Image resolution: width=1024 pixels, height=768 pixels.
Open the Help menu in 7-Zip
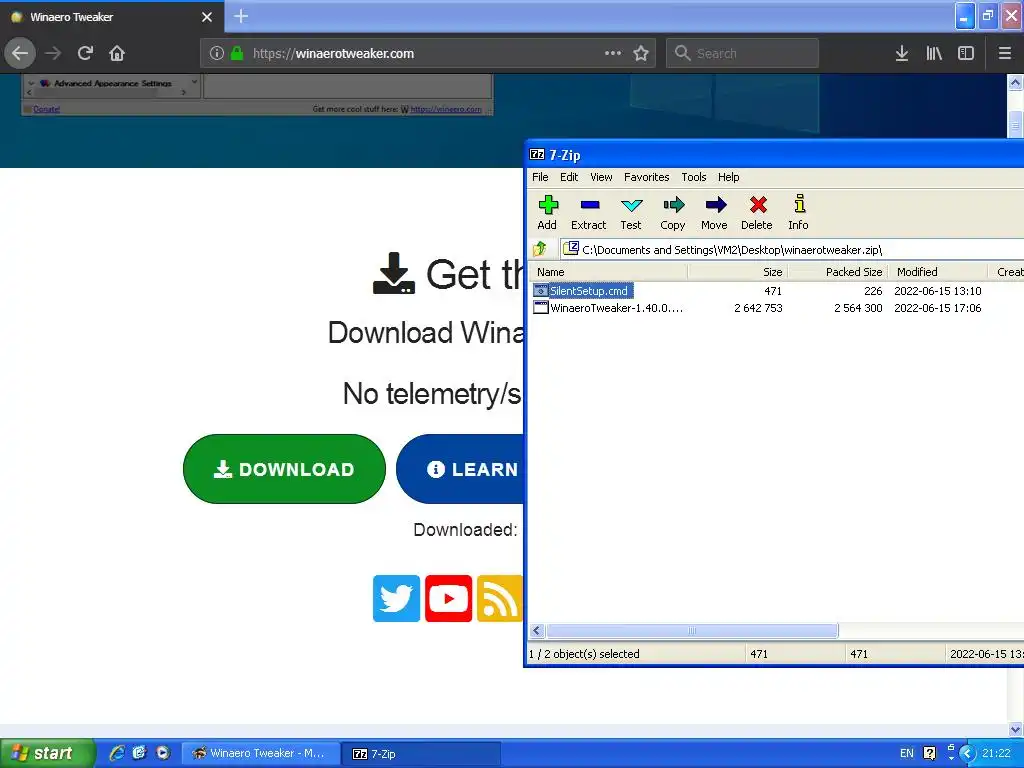coord(728,177)
